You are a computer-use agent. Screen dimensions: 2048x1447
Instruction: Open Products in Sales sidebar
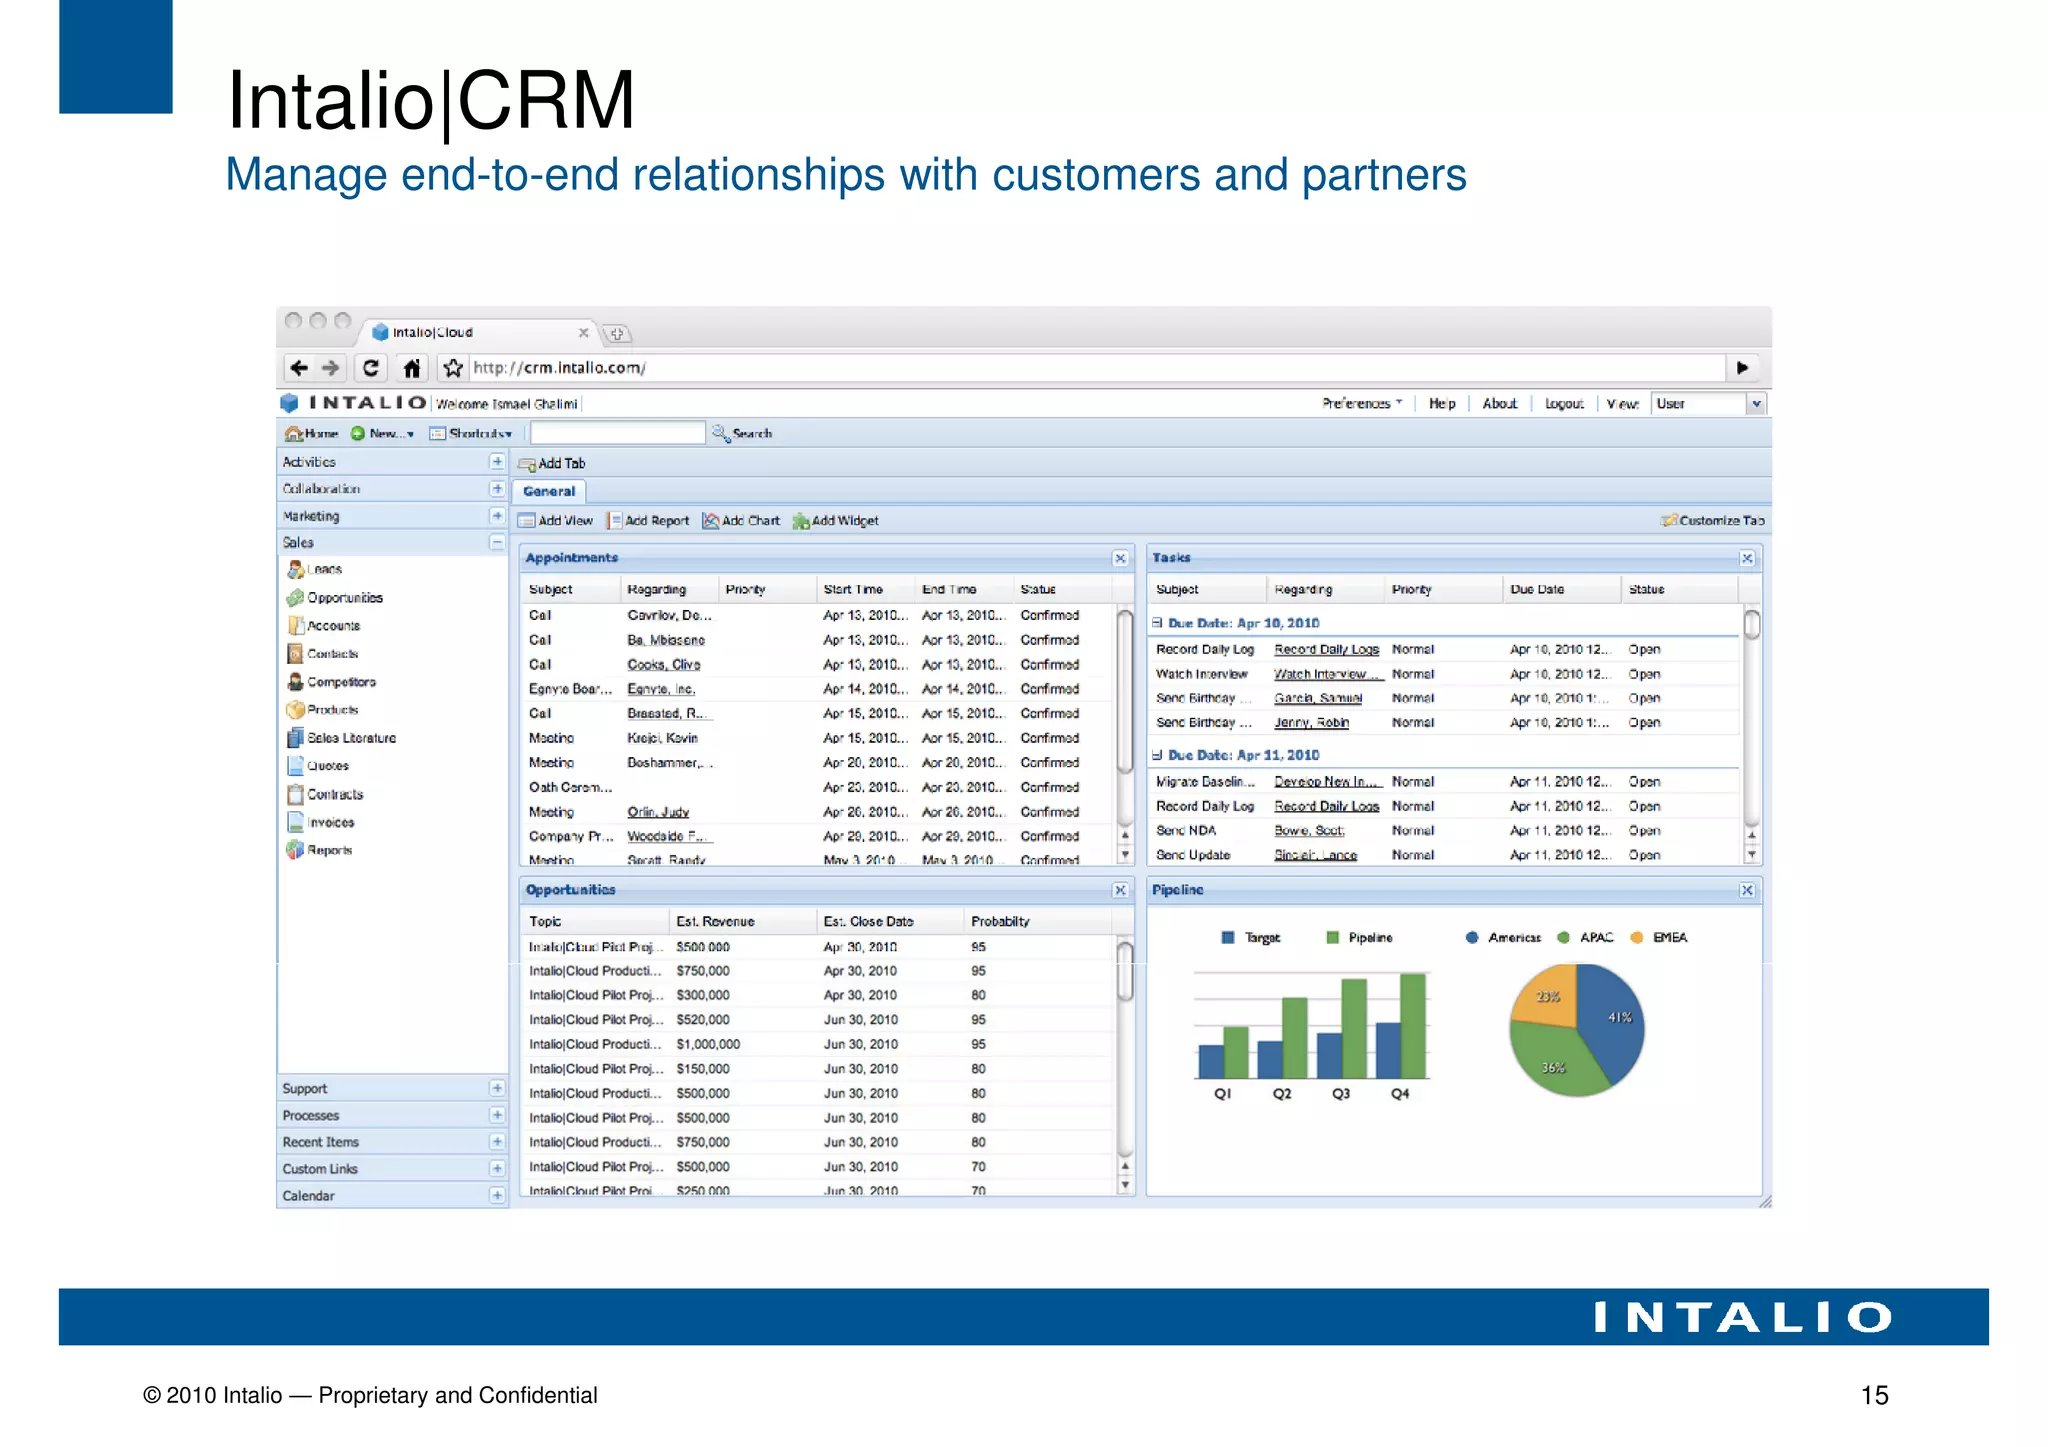pos(323,709)
